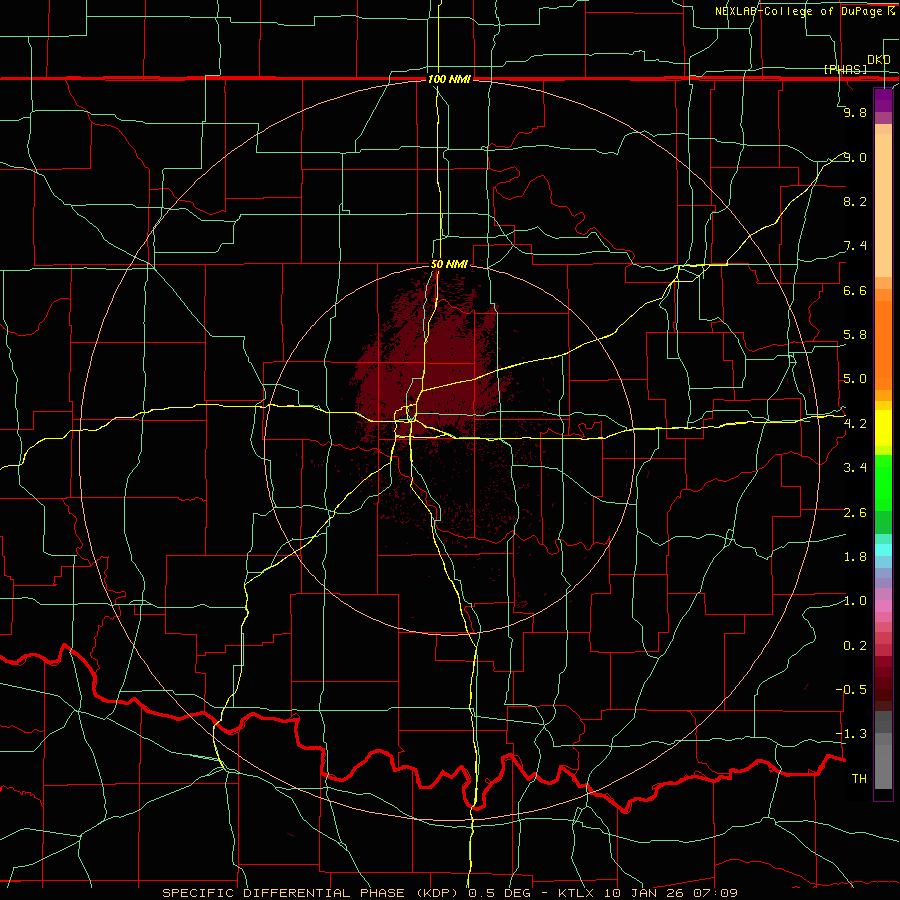Click the 3.4 scale value
This screenshot has width=900, height=900.
[855, 468]
